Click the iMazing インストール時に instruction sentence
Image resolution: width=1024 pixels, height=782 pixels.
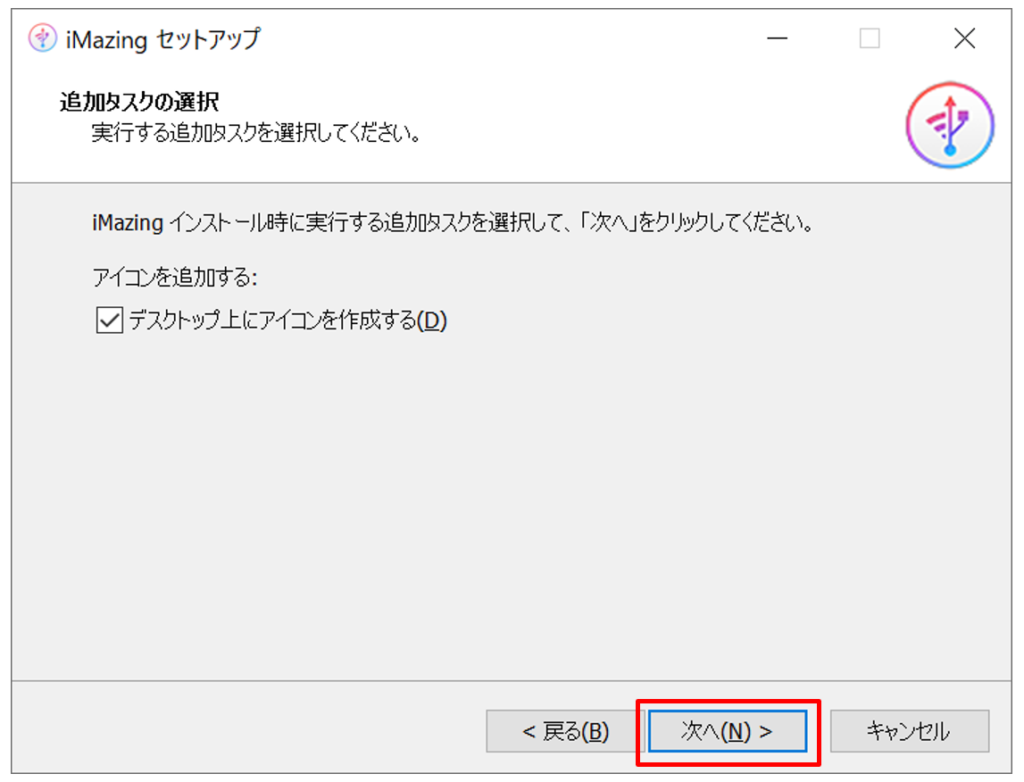(x=453, y=223)
